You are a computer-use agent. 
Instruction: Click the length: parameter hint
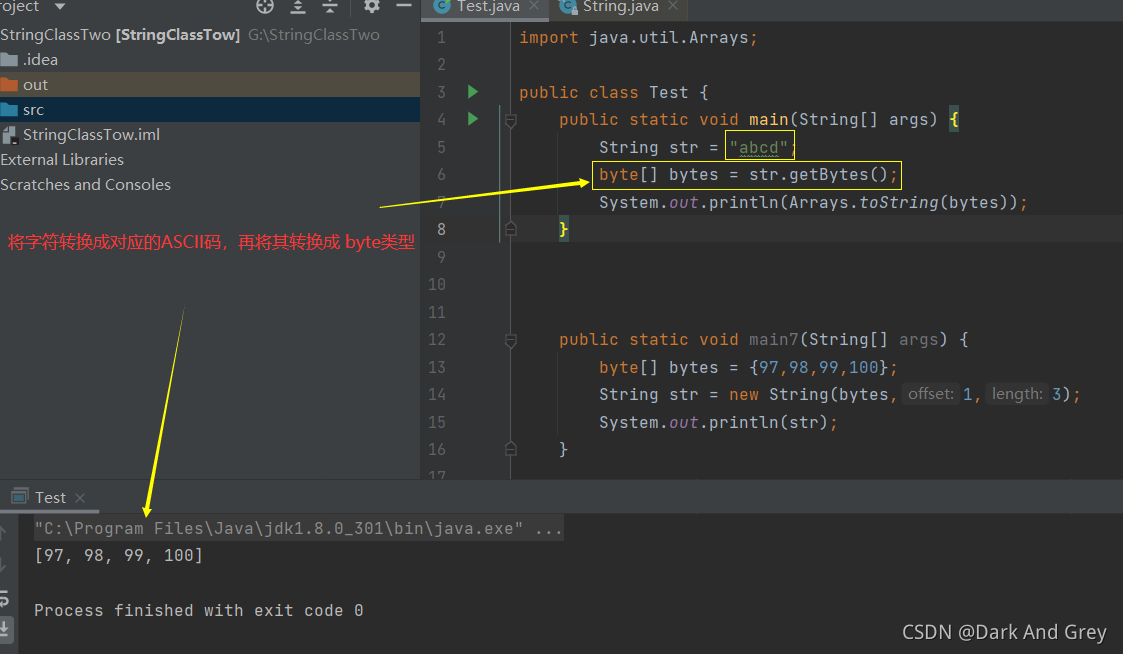[1016, 394]
